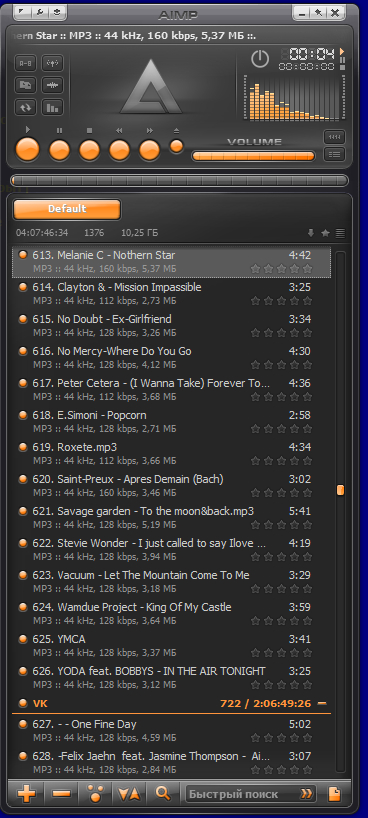Viewport: 368px width, 818px height.
Task: Open settings via the wrench icon
Action: point(40,12)
